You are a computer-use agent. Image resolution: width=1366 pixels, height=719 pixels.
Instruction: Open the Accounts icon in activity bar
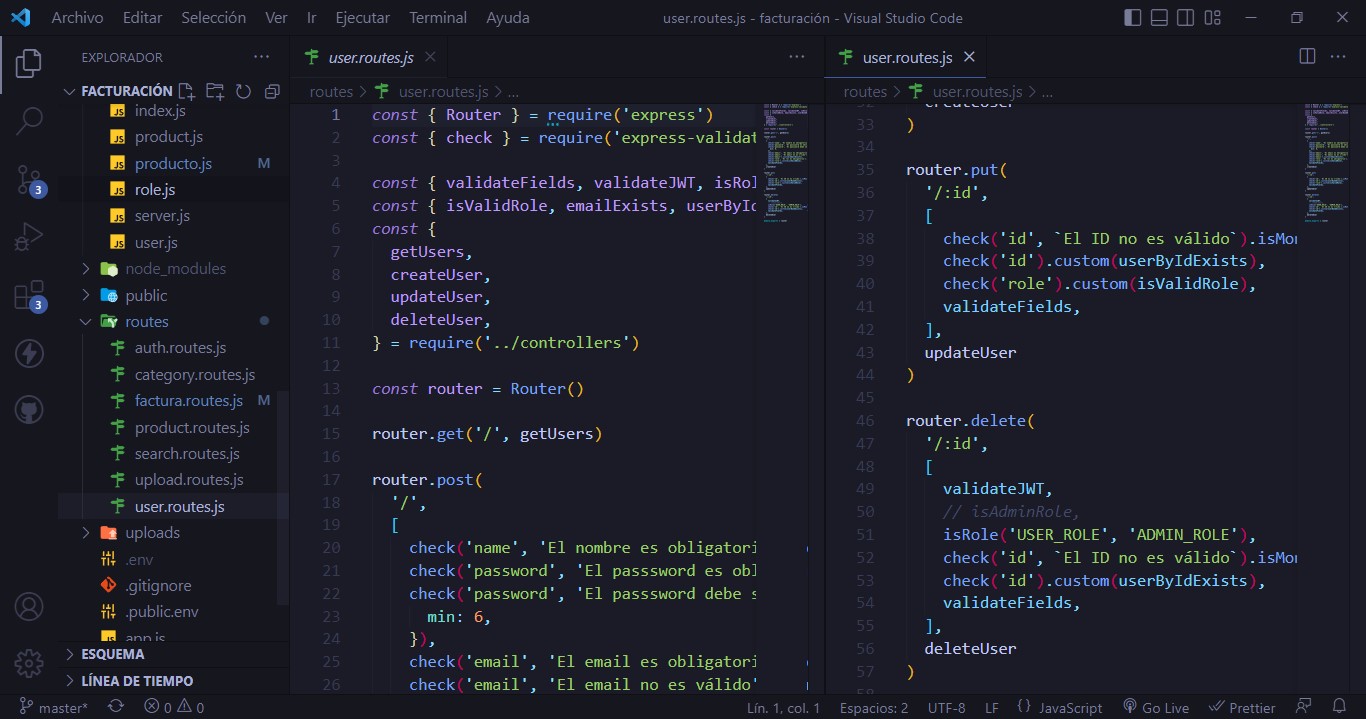pyautogui.click(x=28, y=606)
